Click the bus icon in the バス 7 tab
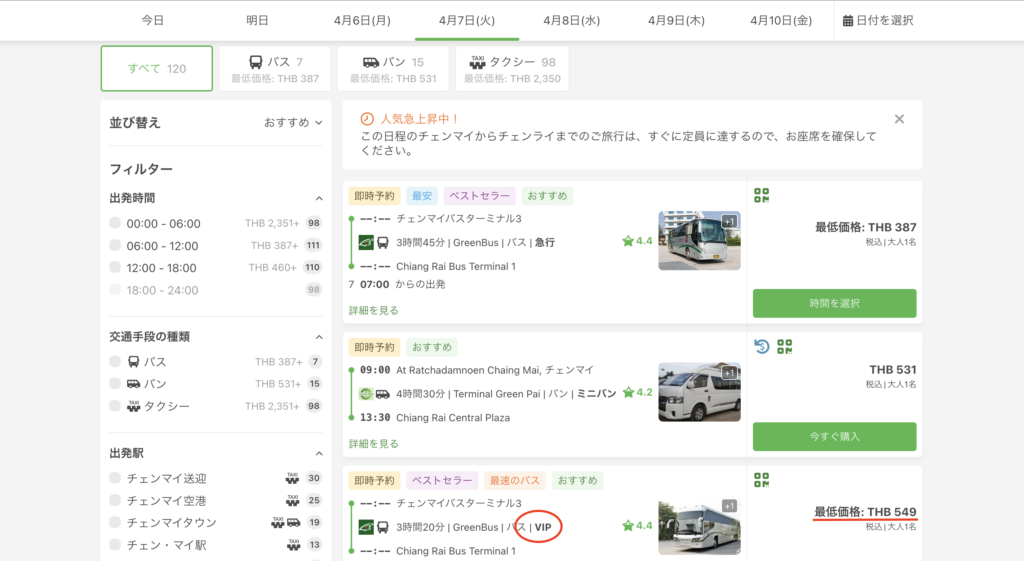This screenshot has width=1024, height=561. tap(255, 62)
